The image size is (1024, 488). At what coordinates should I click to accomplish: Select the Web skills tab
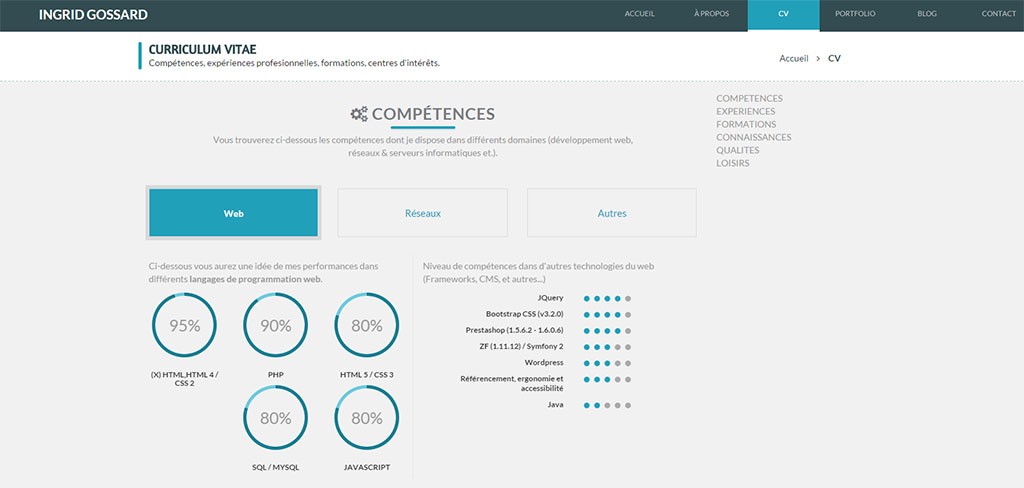point(234,213)
